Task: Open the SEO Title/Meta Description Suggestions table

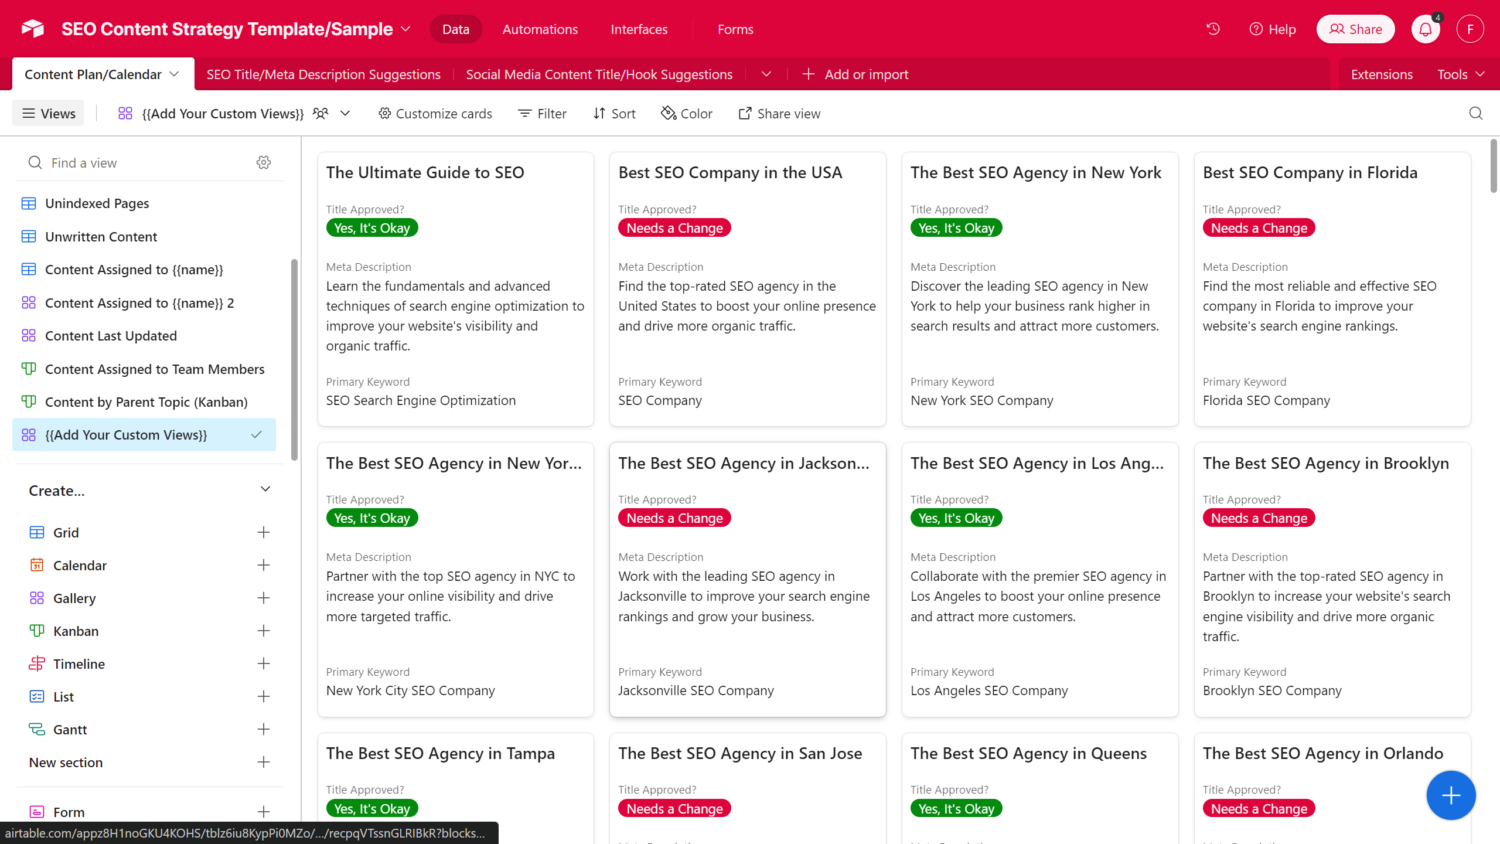Action: pyautogui.click(x=323, y=74)
